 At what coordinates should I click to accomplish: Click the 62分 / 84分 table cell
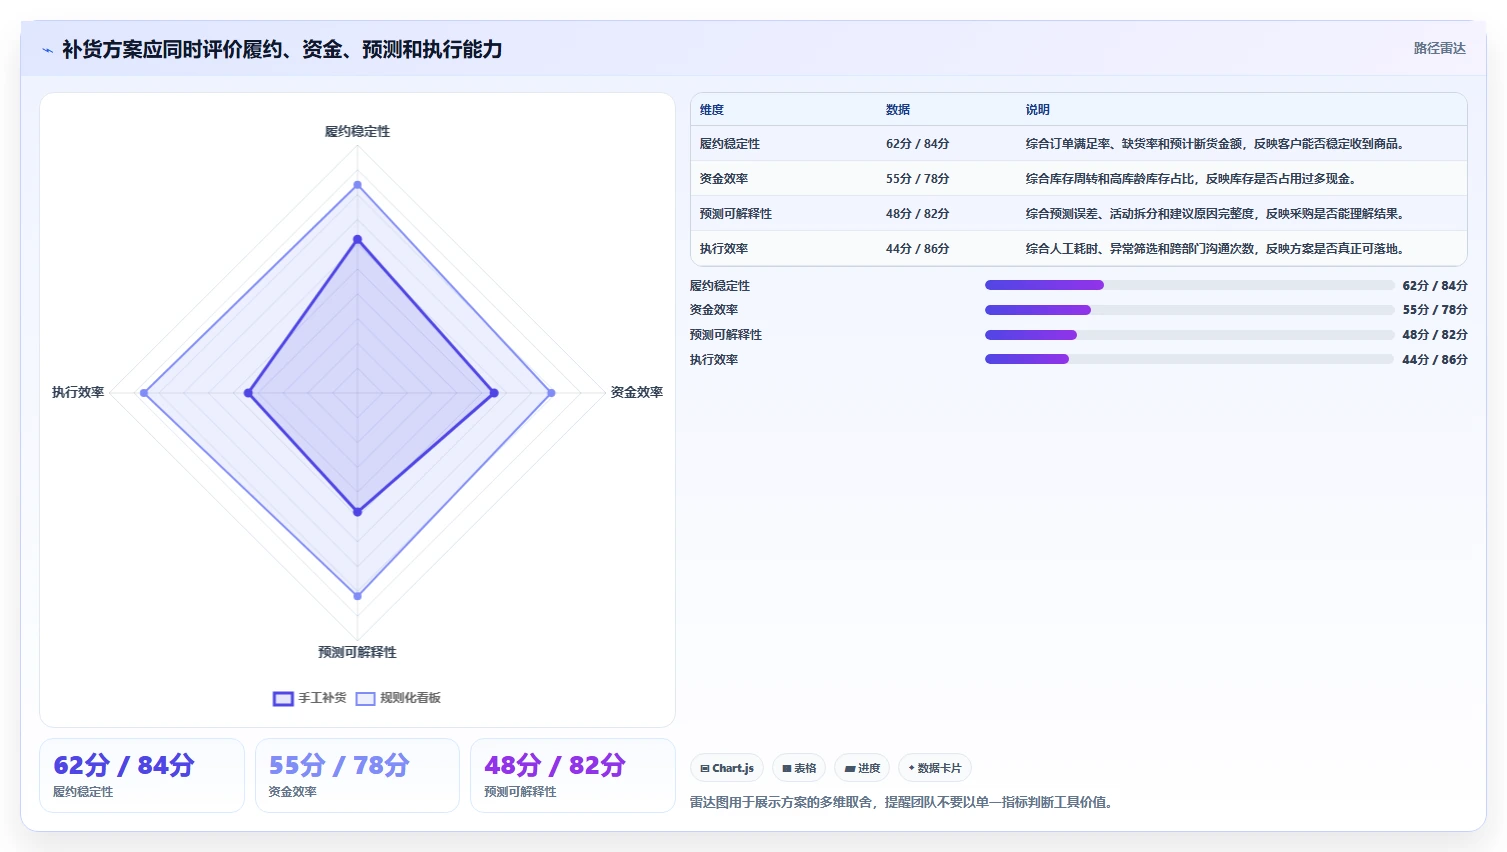tap(917, 144)
